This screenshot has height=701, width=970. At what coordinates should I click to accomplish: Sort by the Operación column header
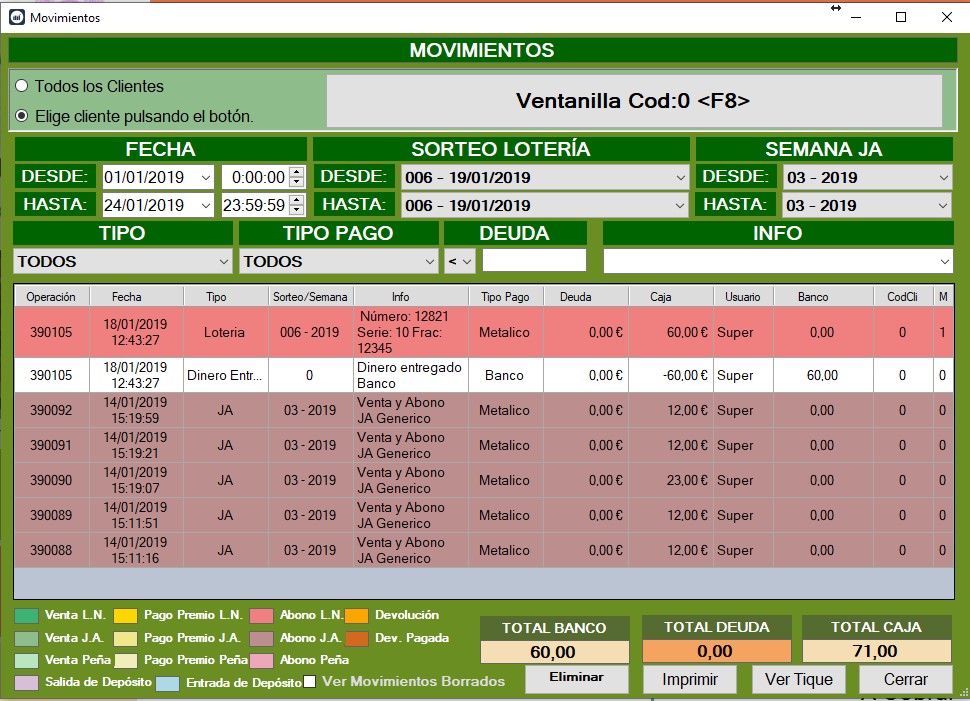51,297
